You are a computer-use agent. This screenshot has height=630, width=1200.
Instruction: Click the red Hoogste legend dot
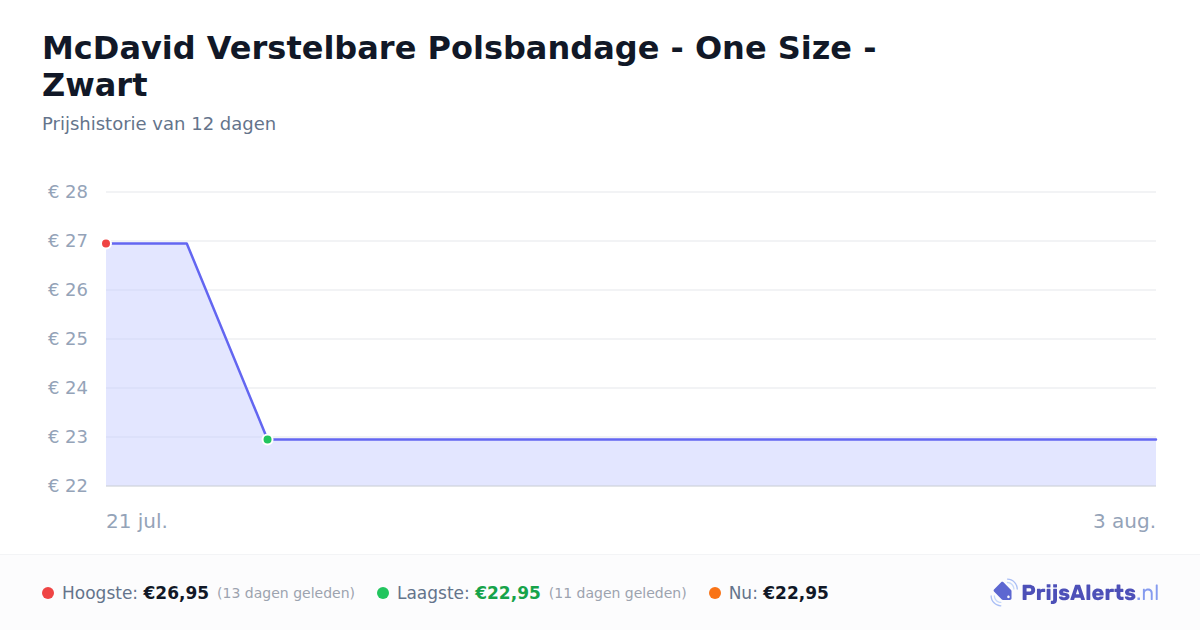coord(48,593)
